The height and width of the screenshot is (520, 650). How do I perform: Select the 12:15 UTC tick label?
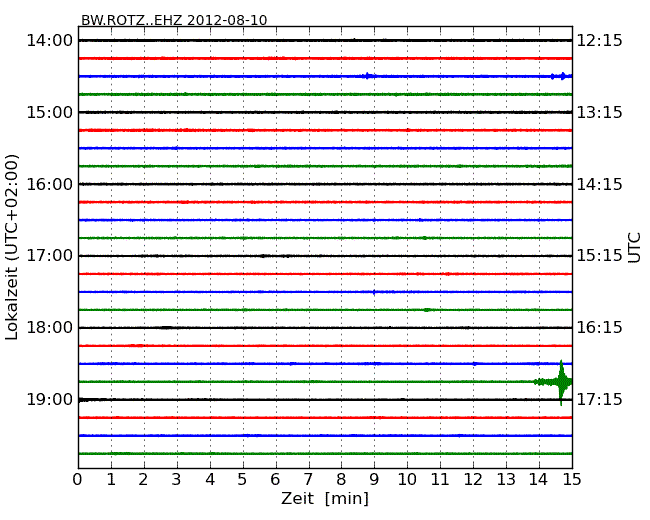pos(600,41)
